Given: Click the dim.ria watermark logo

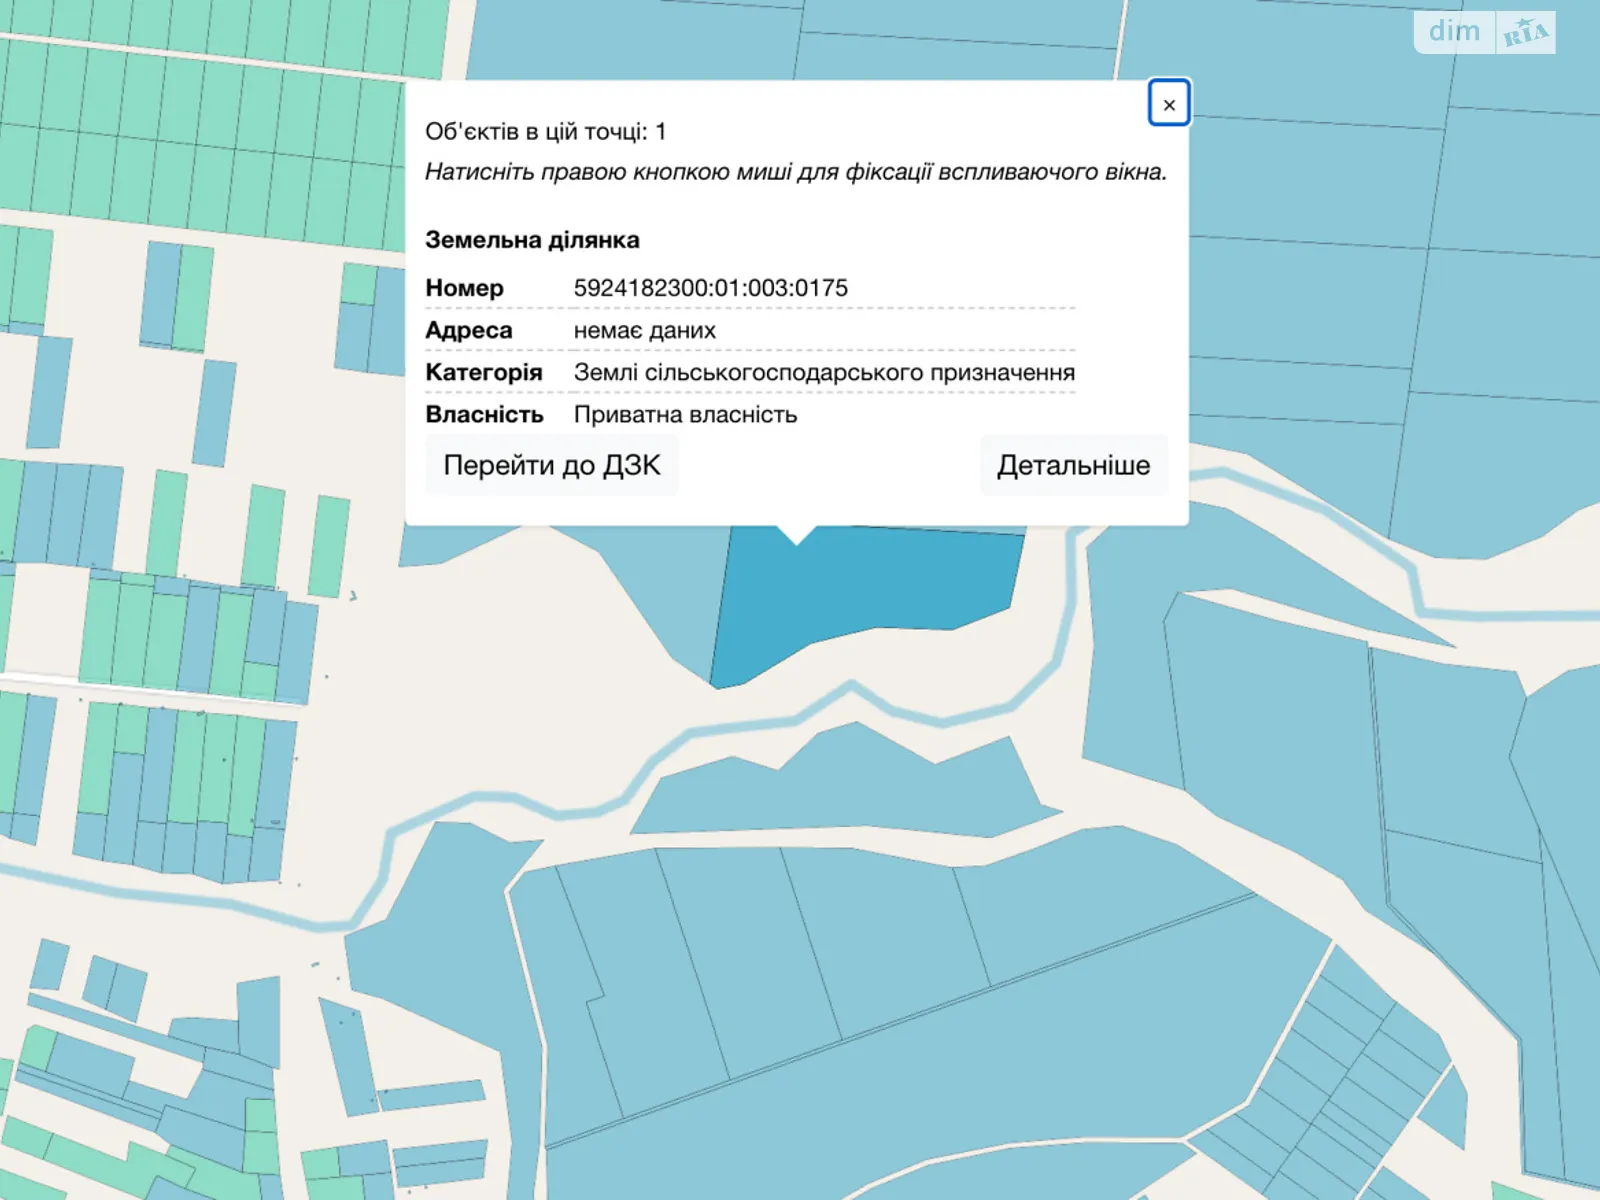Looking at the screenshot, I should [1484, 32].
